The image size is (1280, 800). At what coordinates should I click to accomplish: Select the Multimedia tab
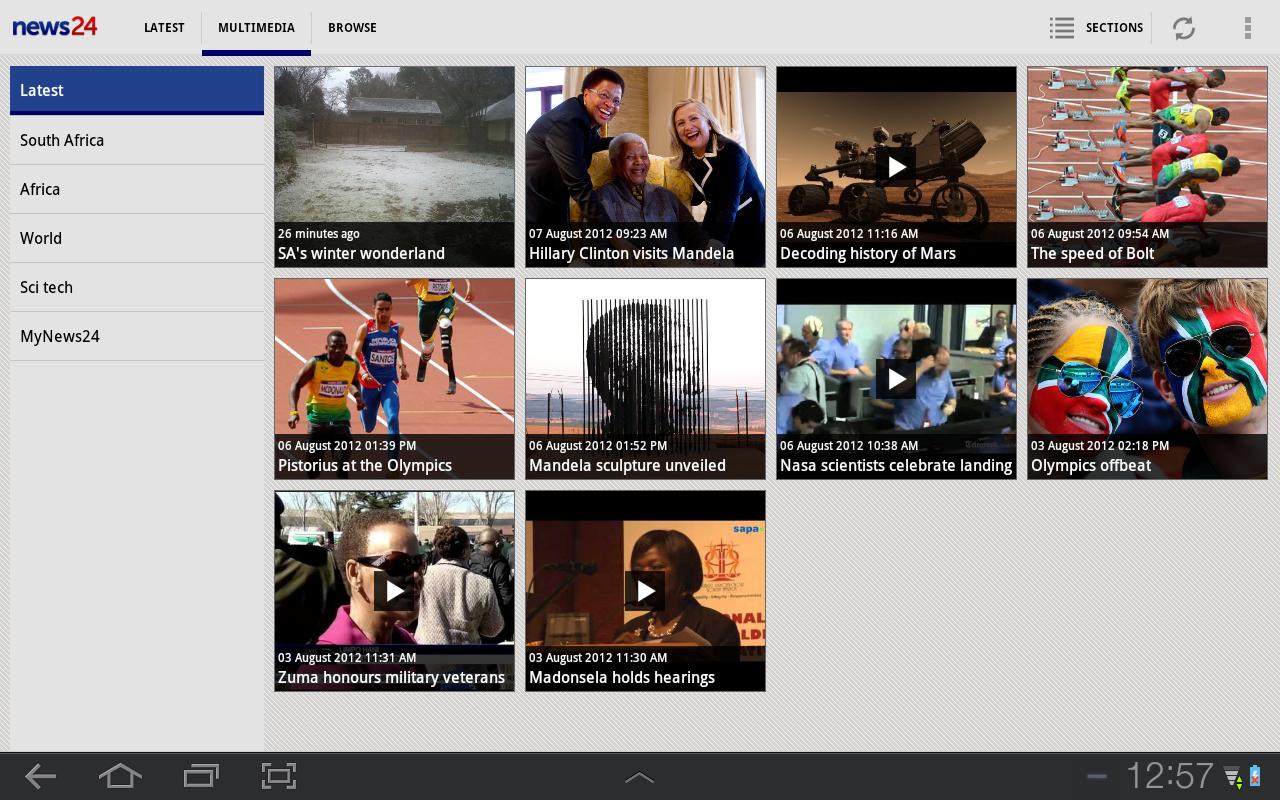(256, 28)
